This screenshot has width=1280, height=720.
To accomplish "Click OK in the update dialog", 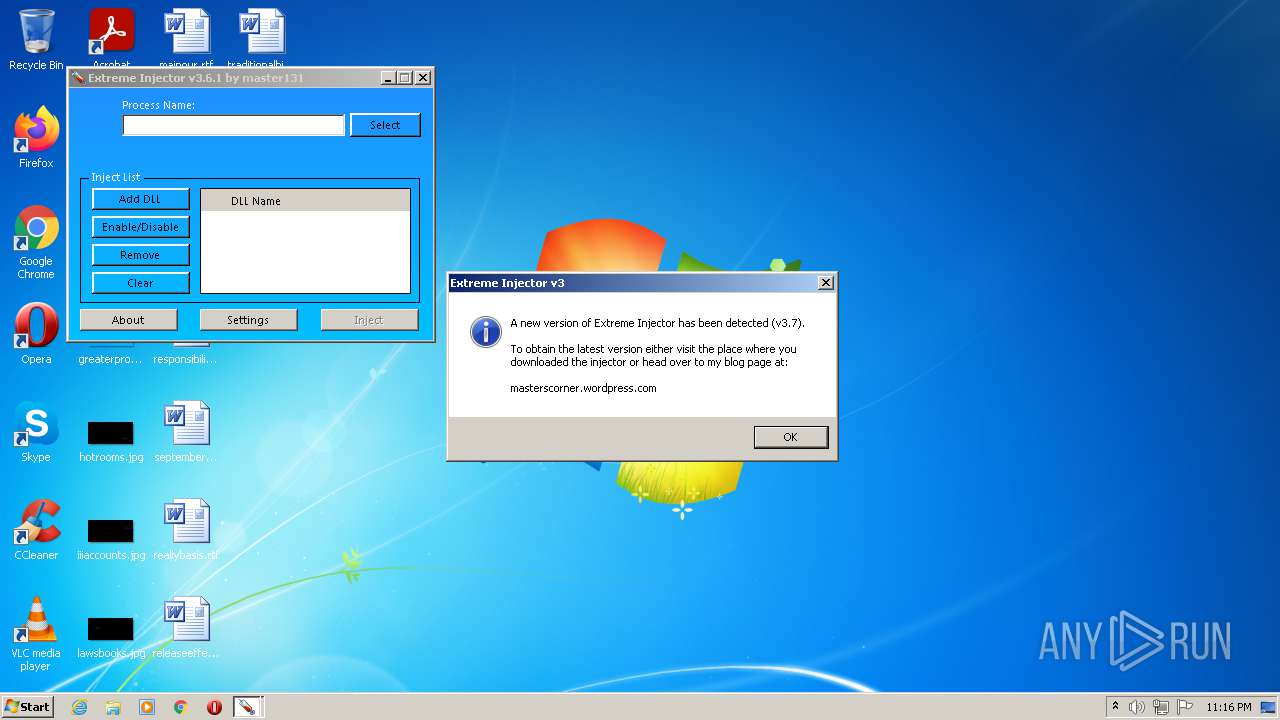I will [790, 437].
